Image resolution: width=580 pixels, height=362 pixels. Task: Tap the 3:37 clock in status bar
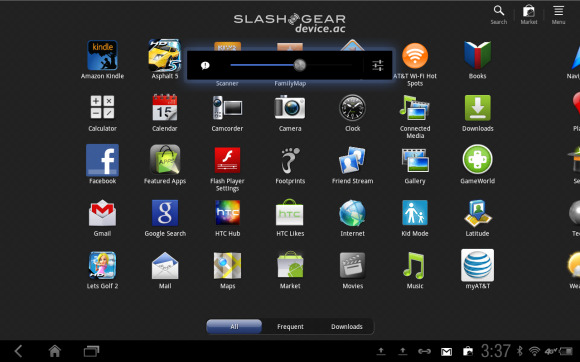(496, 351)
